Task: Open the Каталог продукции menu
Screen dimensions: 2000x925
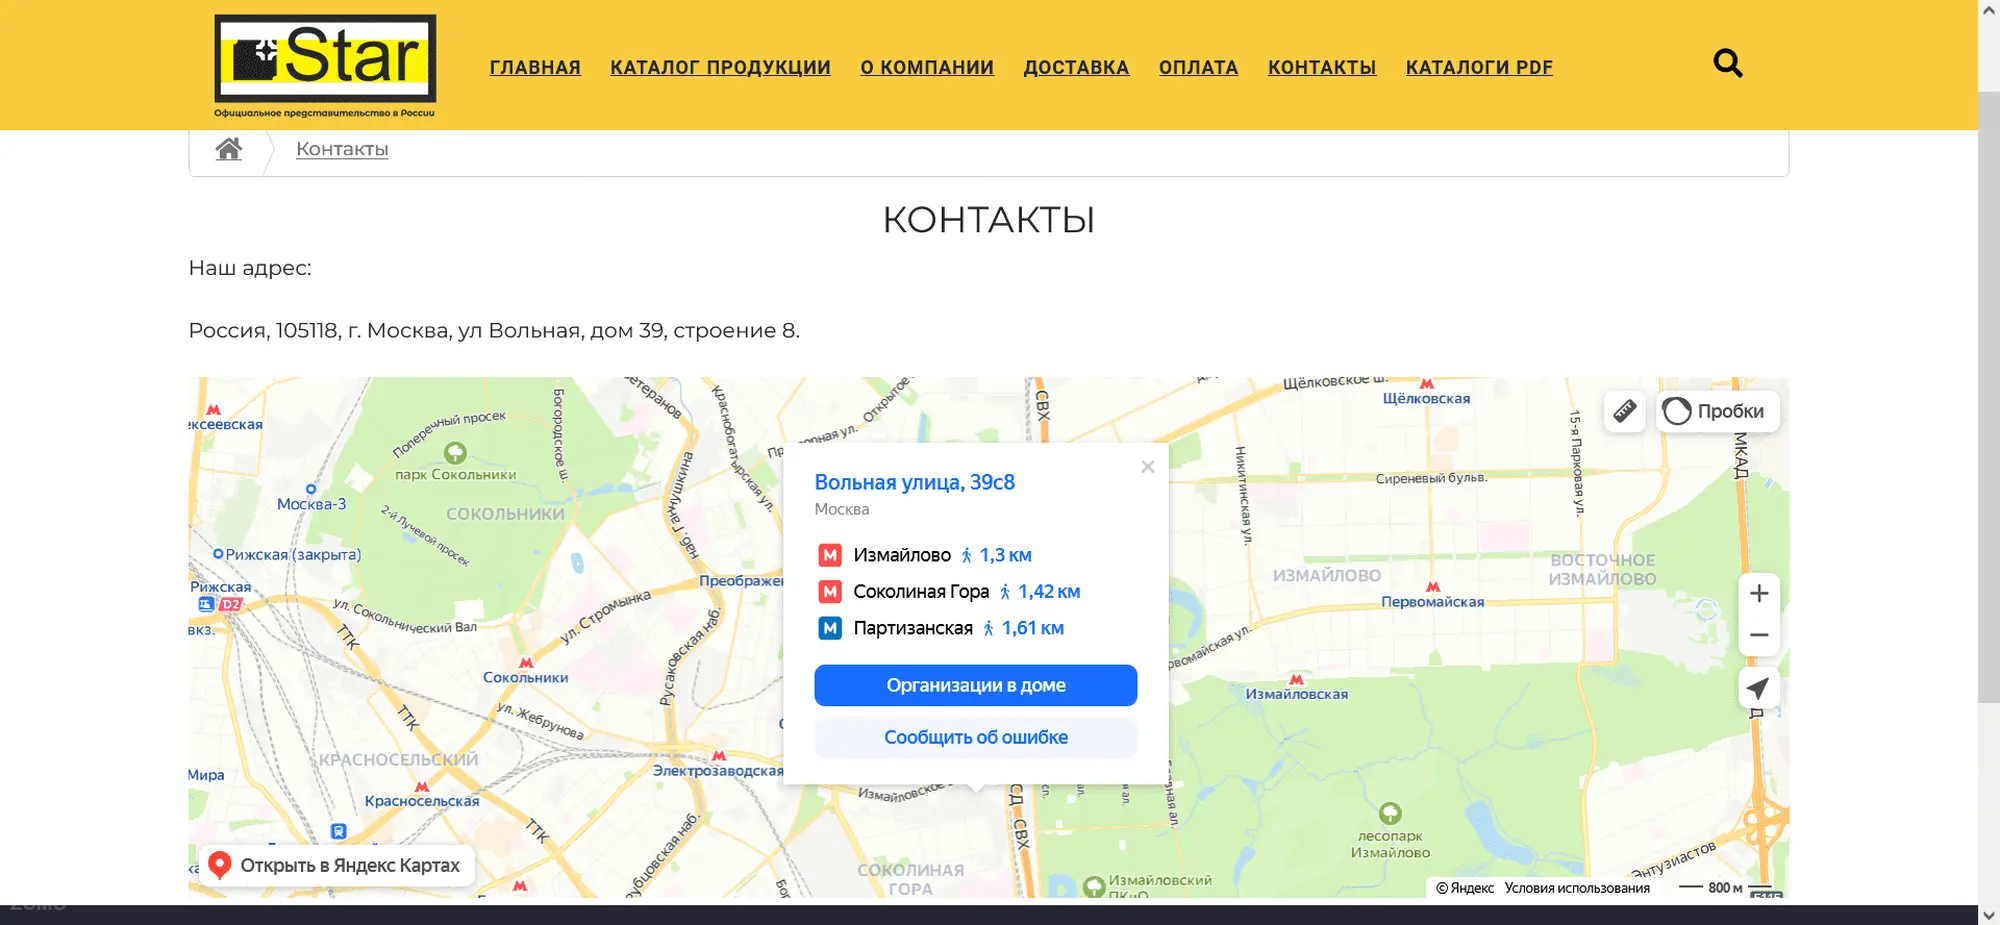Action: [720, 67]
